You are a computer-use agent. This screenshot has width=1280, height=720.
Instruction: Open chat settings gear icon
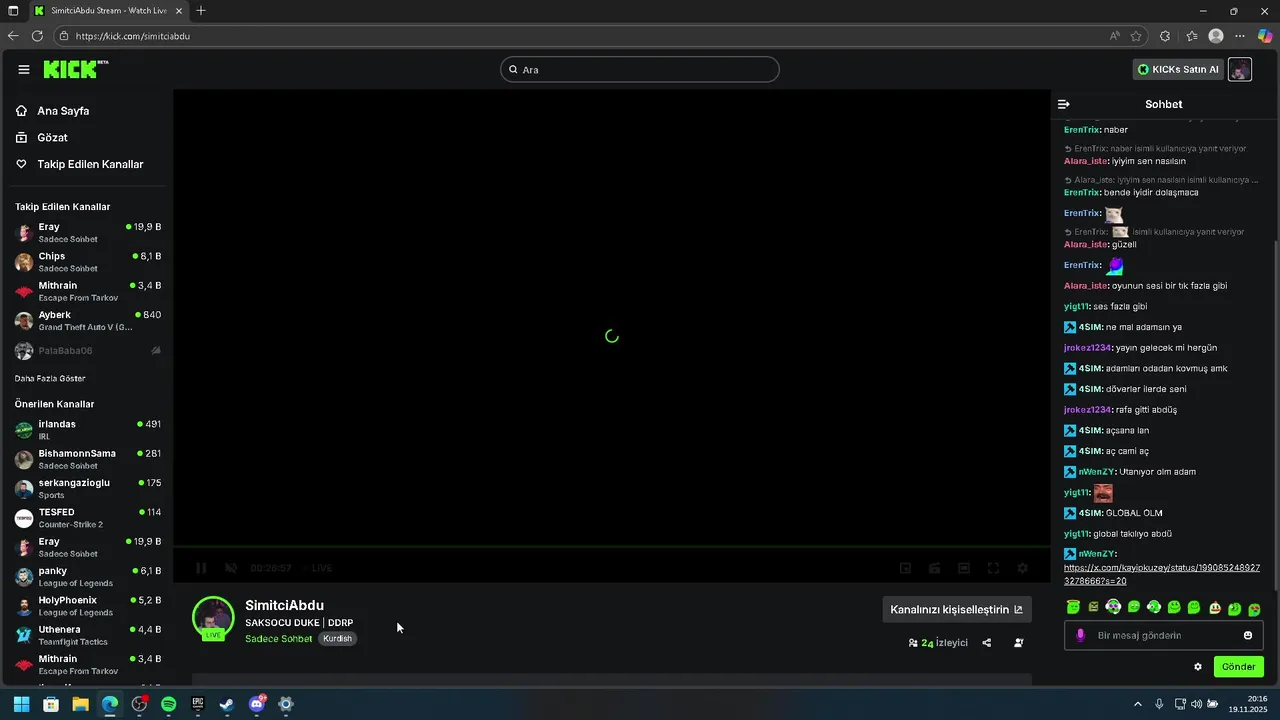point(1198,667)
